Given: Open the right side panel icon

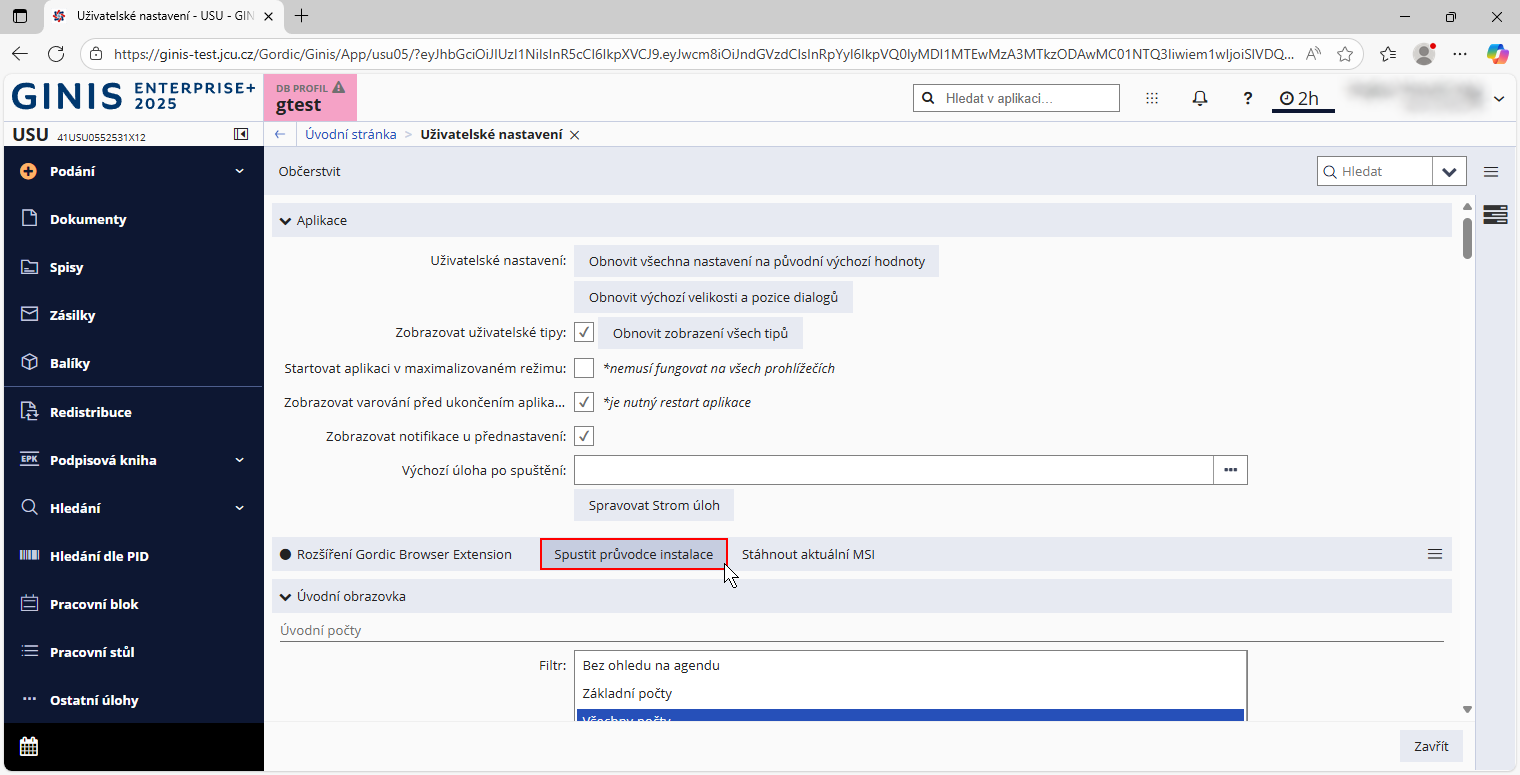Looking at the screenshot, I should 1496,214.
